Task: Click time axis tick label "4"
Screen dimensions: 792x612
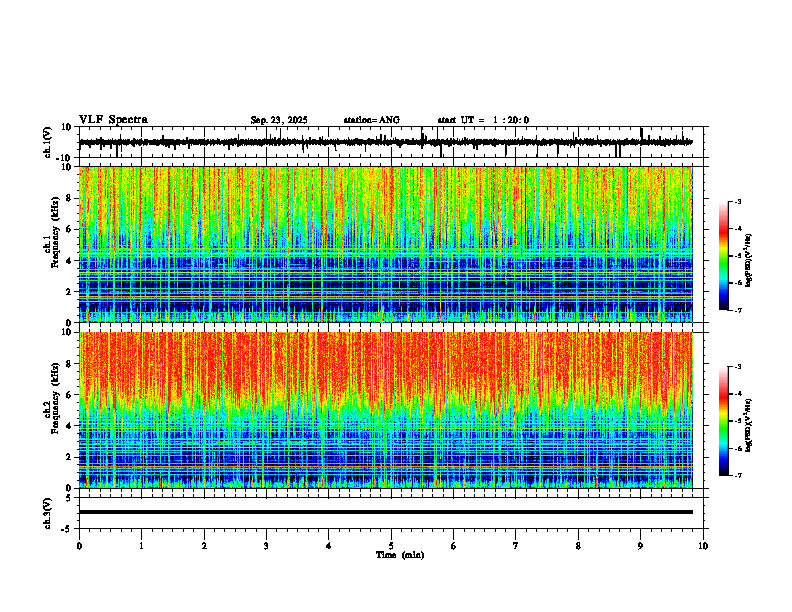Action: (x=329, y=546)
